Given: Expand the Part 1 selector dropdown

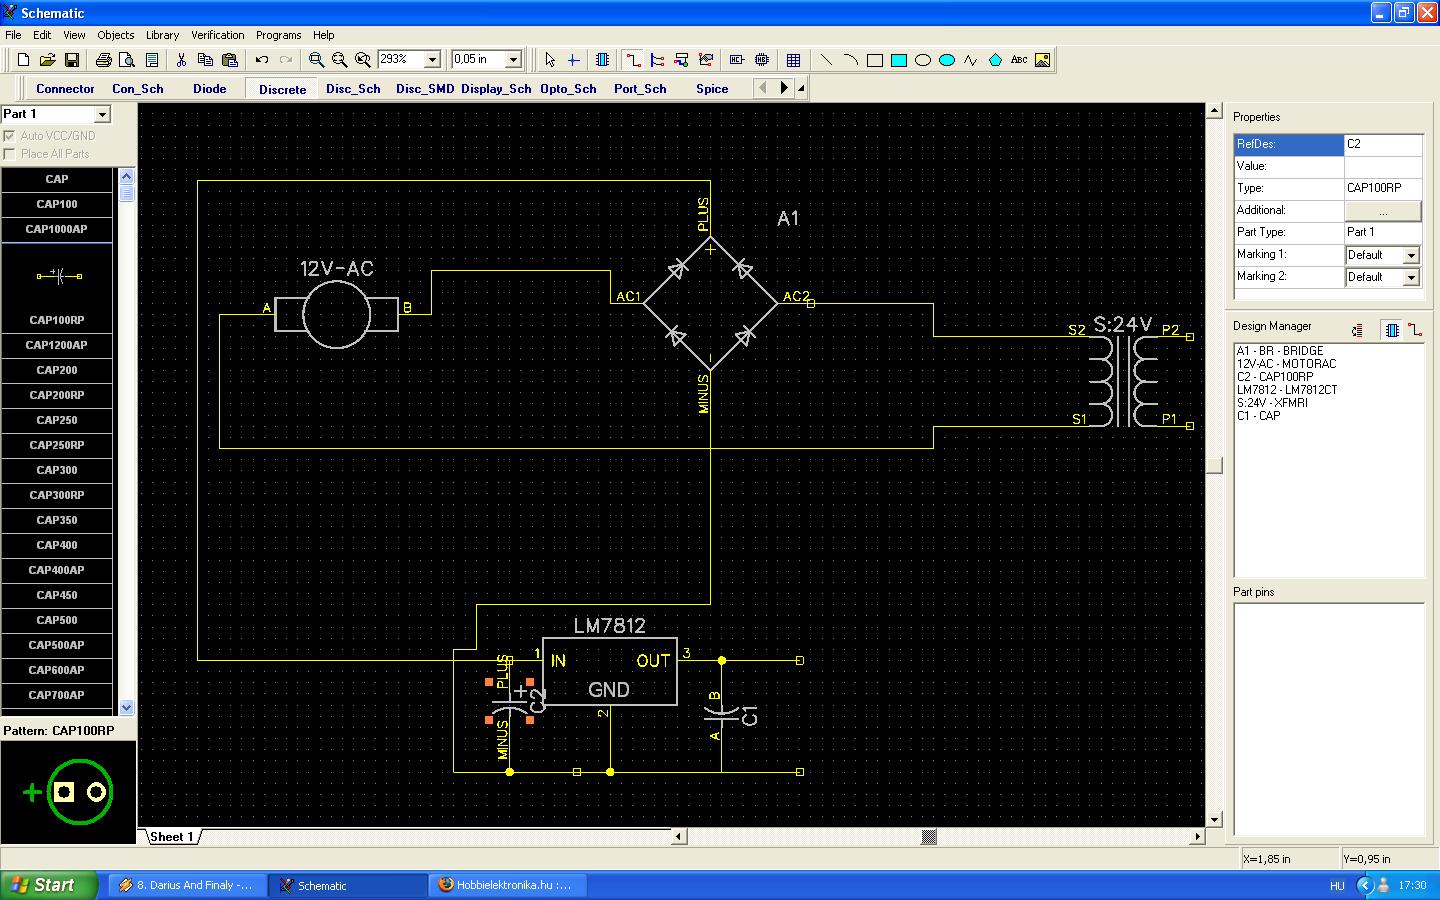Looking at the screenshot, I should (102, 115).
